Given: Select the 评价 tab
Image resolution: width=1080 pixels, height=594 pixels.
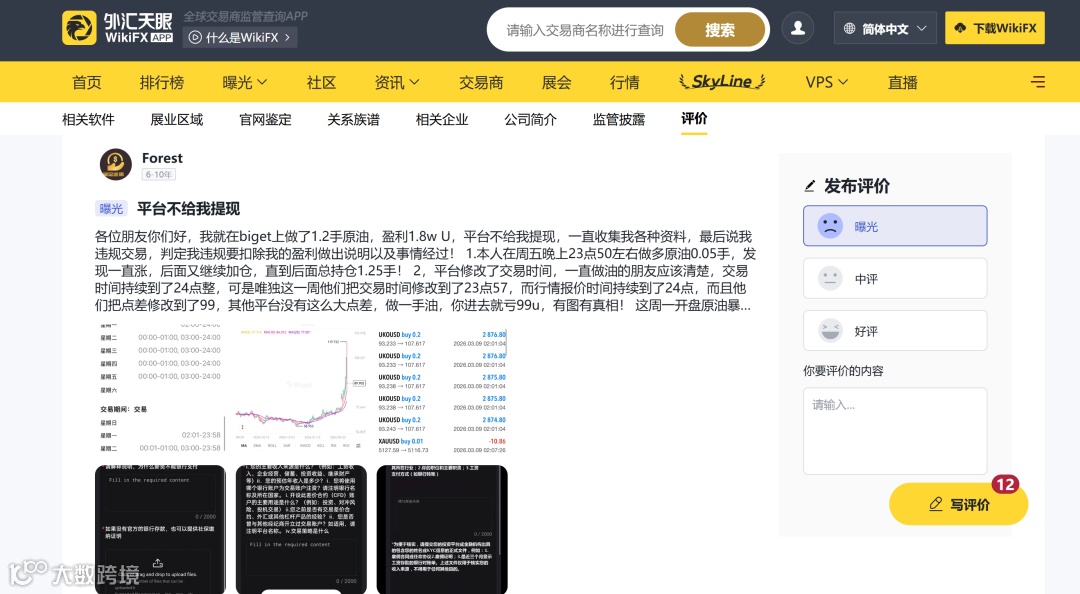Looking at the screenshot, I should pyautogui.click(x=694, y=119).
